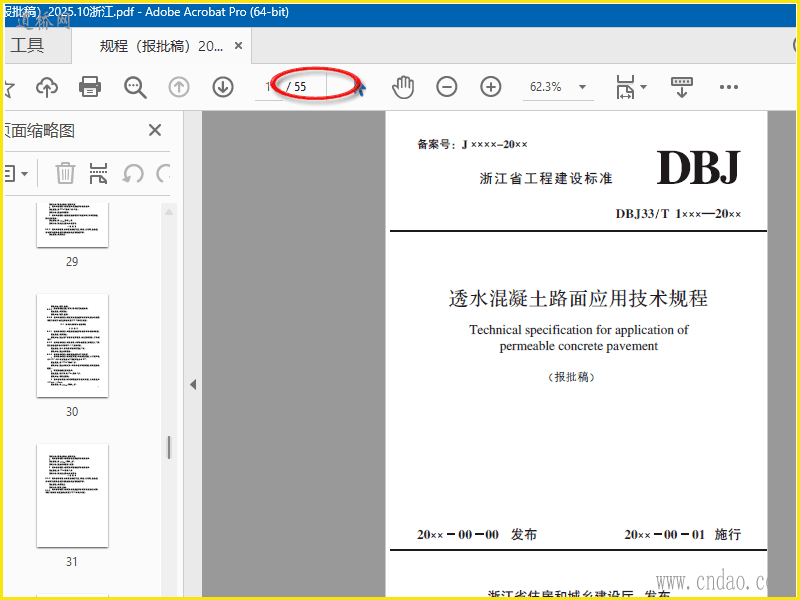Select the 规程（报批稿）document tab

[161, 46]
